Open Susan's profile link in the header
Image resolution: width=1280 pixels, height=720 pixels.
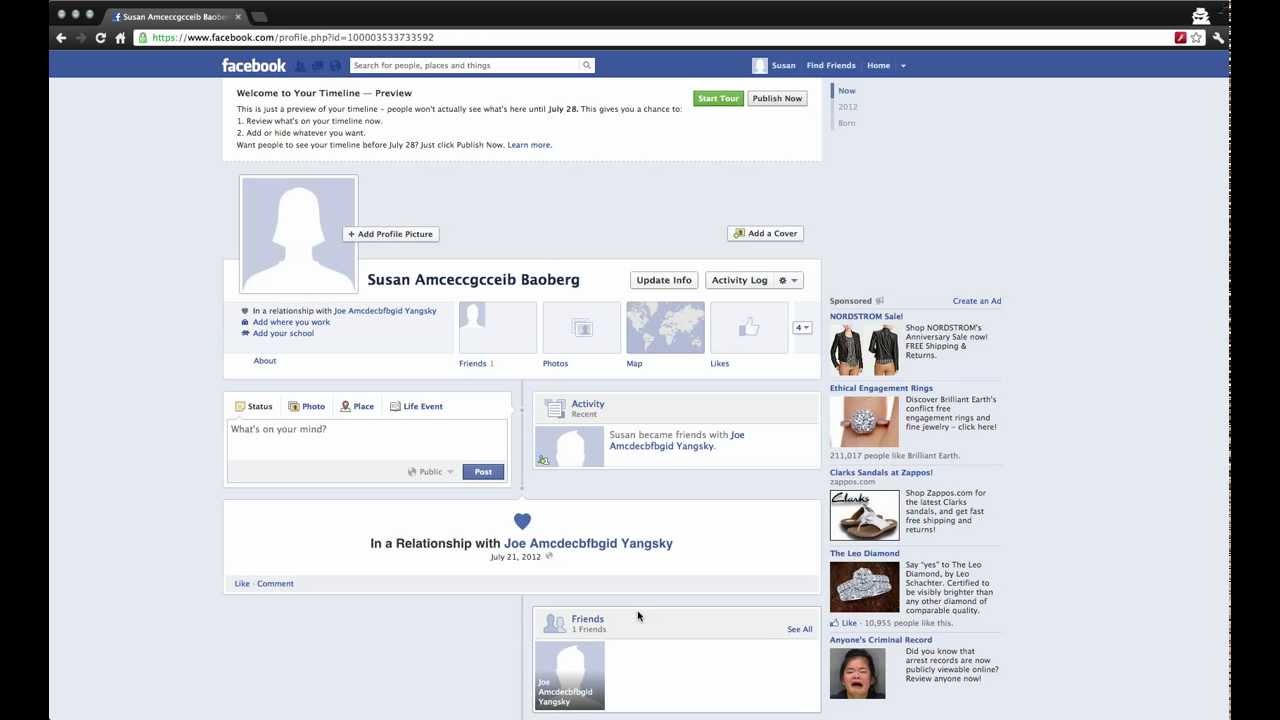coord(784,66)
